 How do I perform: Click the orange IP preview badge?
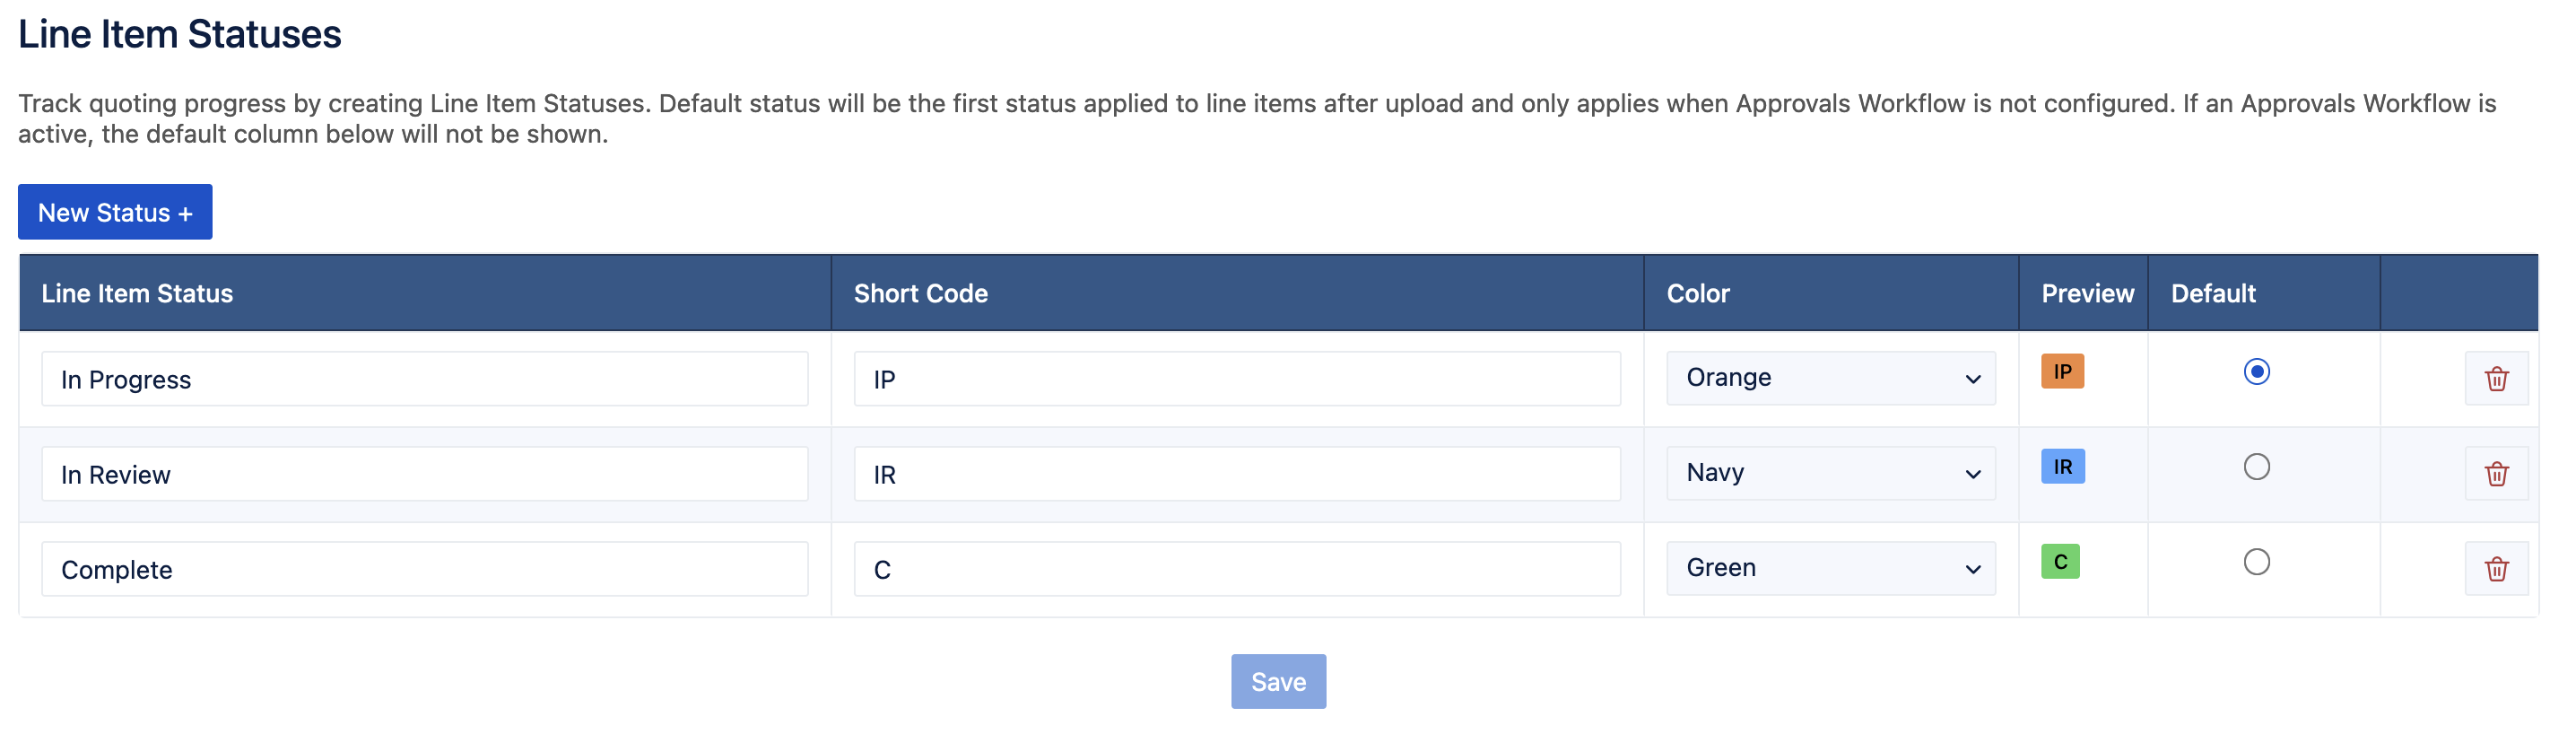tap(2062, 371)
